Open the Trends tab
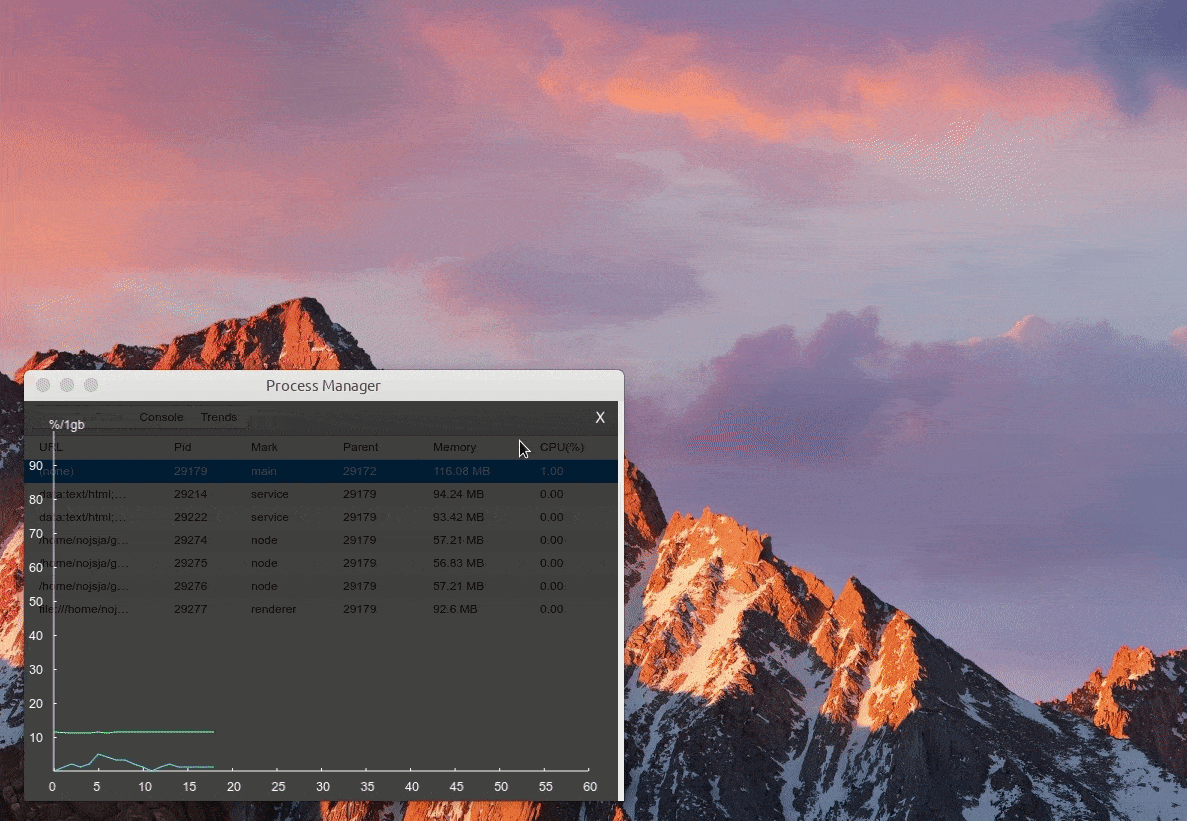The image size is (1187, 821). coord(219,417)
